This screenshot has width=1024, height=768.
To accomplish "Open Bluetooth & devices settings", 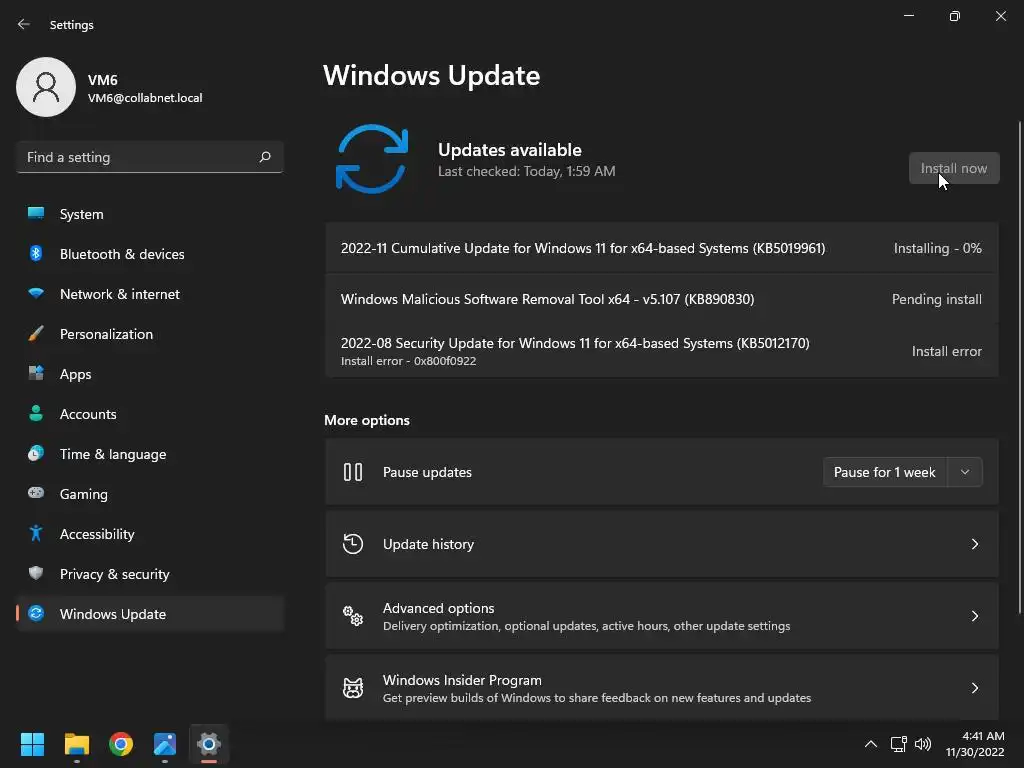I will click(x=150, y=253).
